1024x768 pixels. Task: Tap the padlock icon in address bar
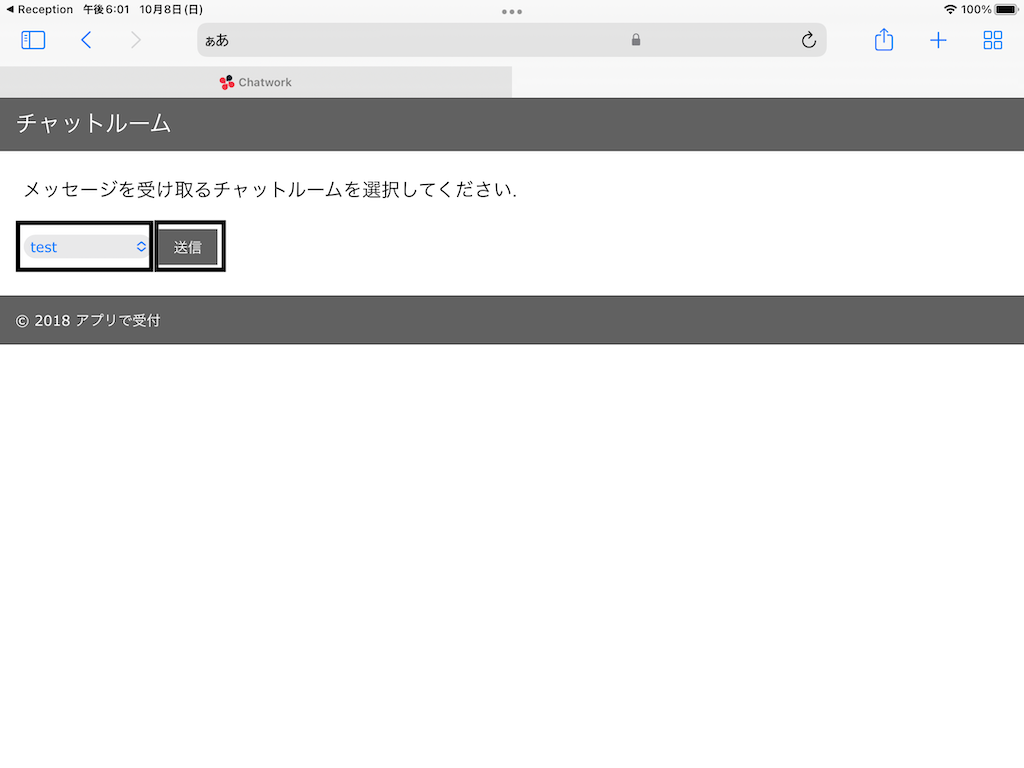636,40
